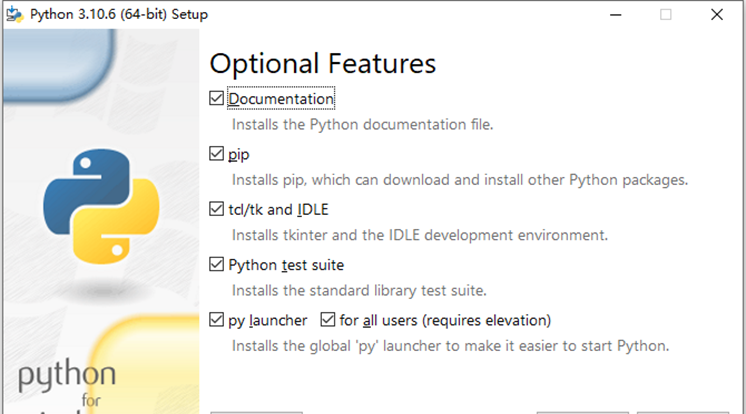The height and width of the screenshot is (414, 746).
Task: Close the Python 3.10.6 Setup window
Action: [x=717, y=15]
